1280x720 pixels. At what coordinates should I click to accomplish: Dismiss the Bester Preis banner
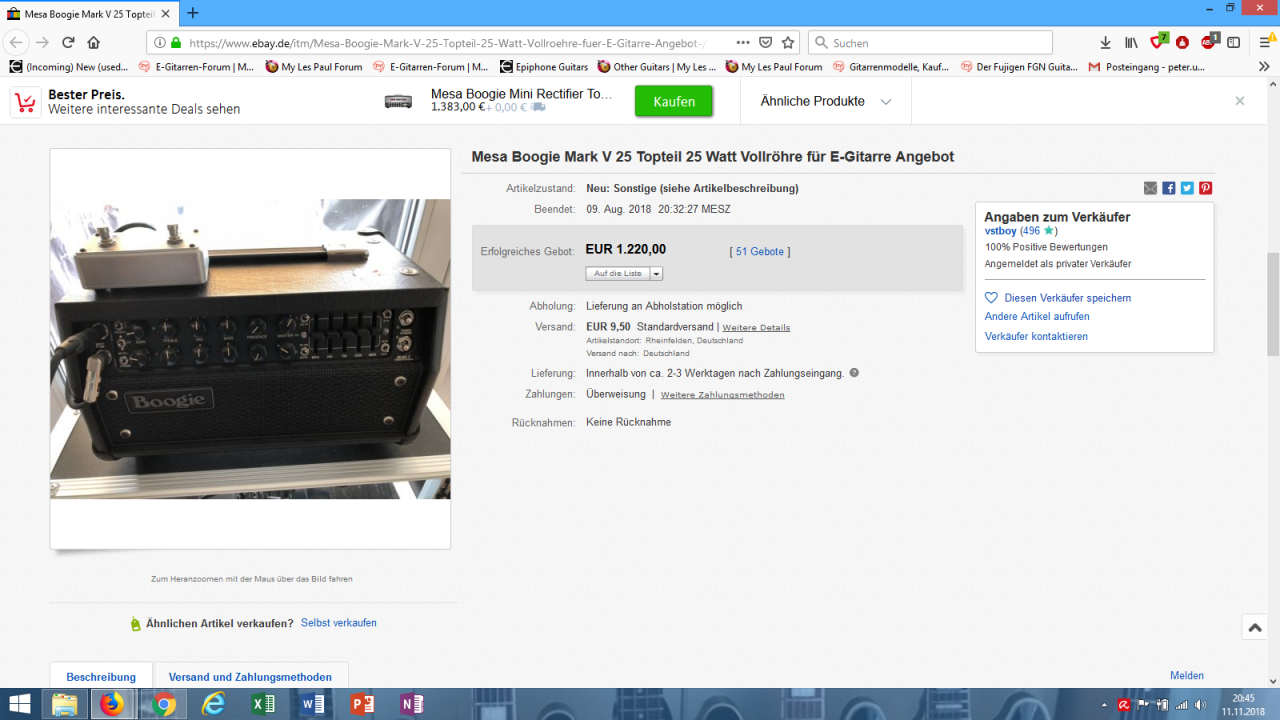[x=1240, y=101]
